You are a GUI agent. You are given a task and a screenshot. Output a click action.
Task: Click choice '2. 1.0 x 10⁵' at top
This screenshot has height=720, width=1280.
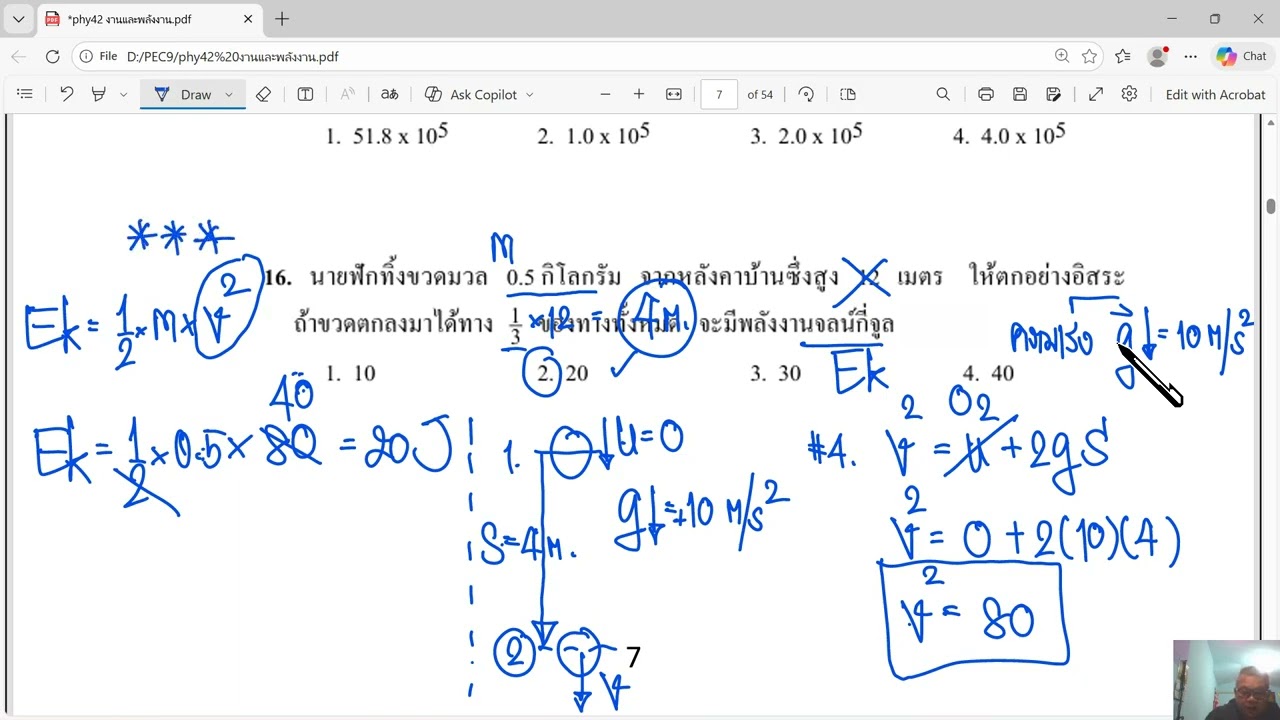593,136
